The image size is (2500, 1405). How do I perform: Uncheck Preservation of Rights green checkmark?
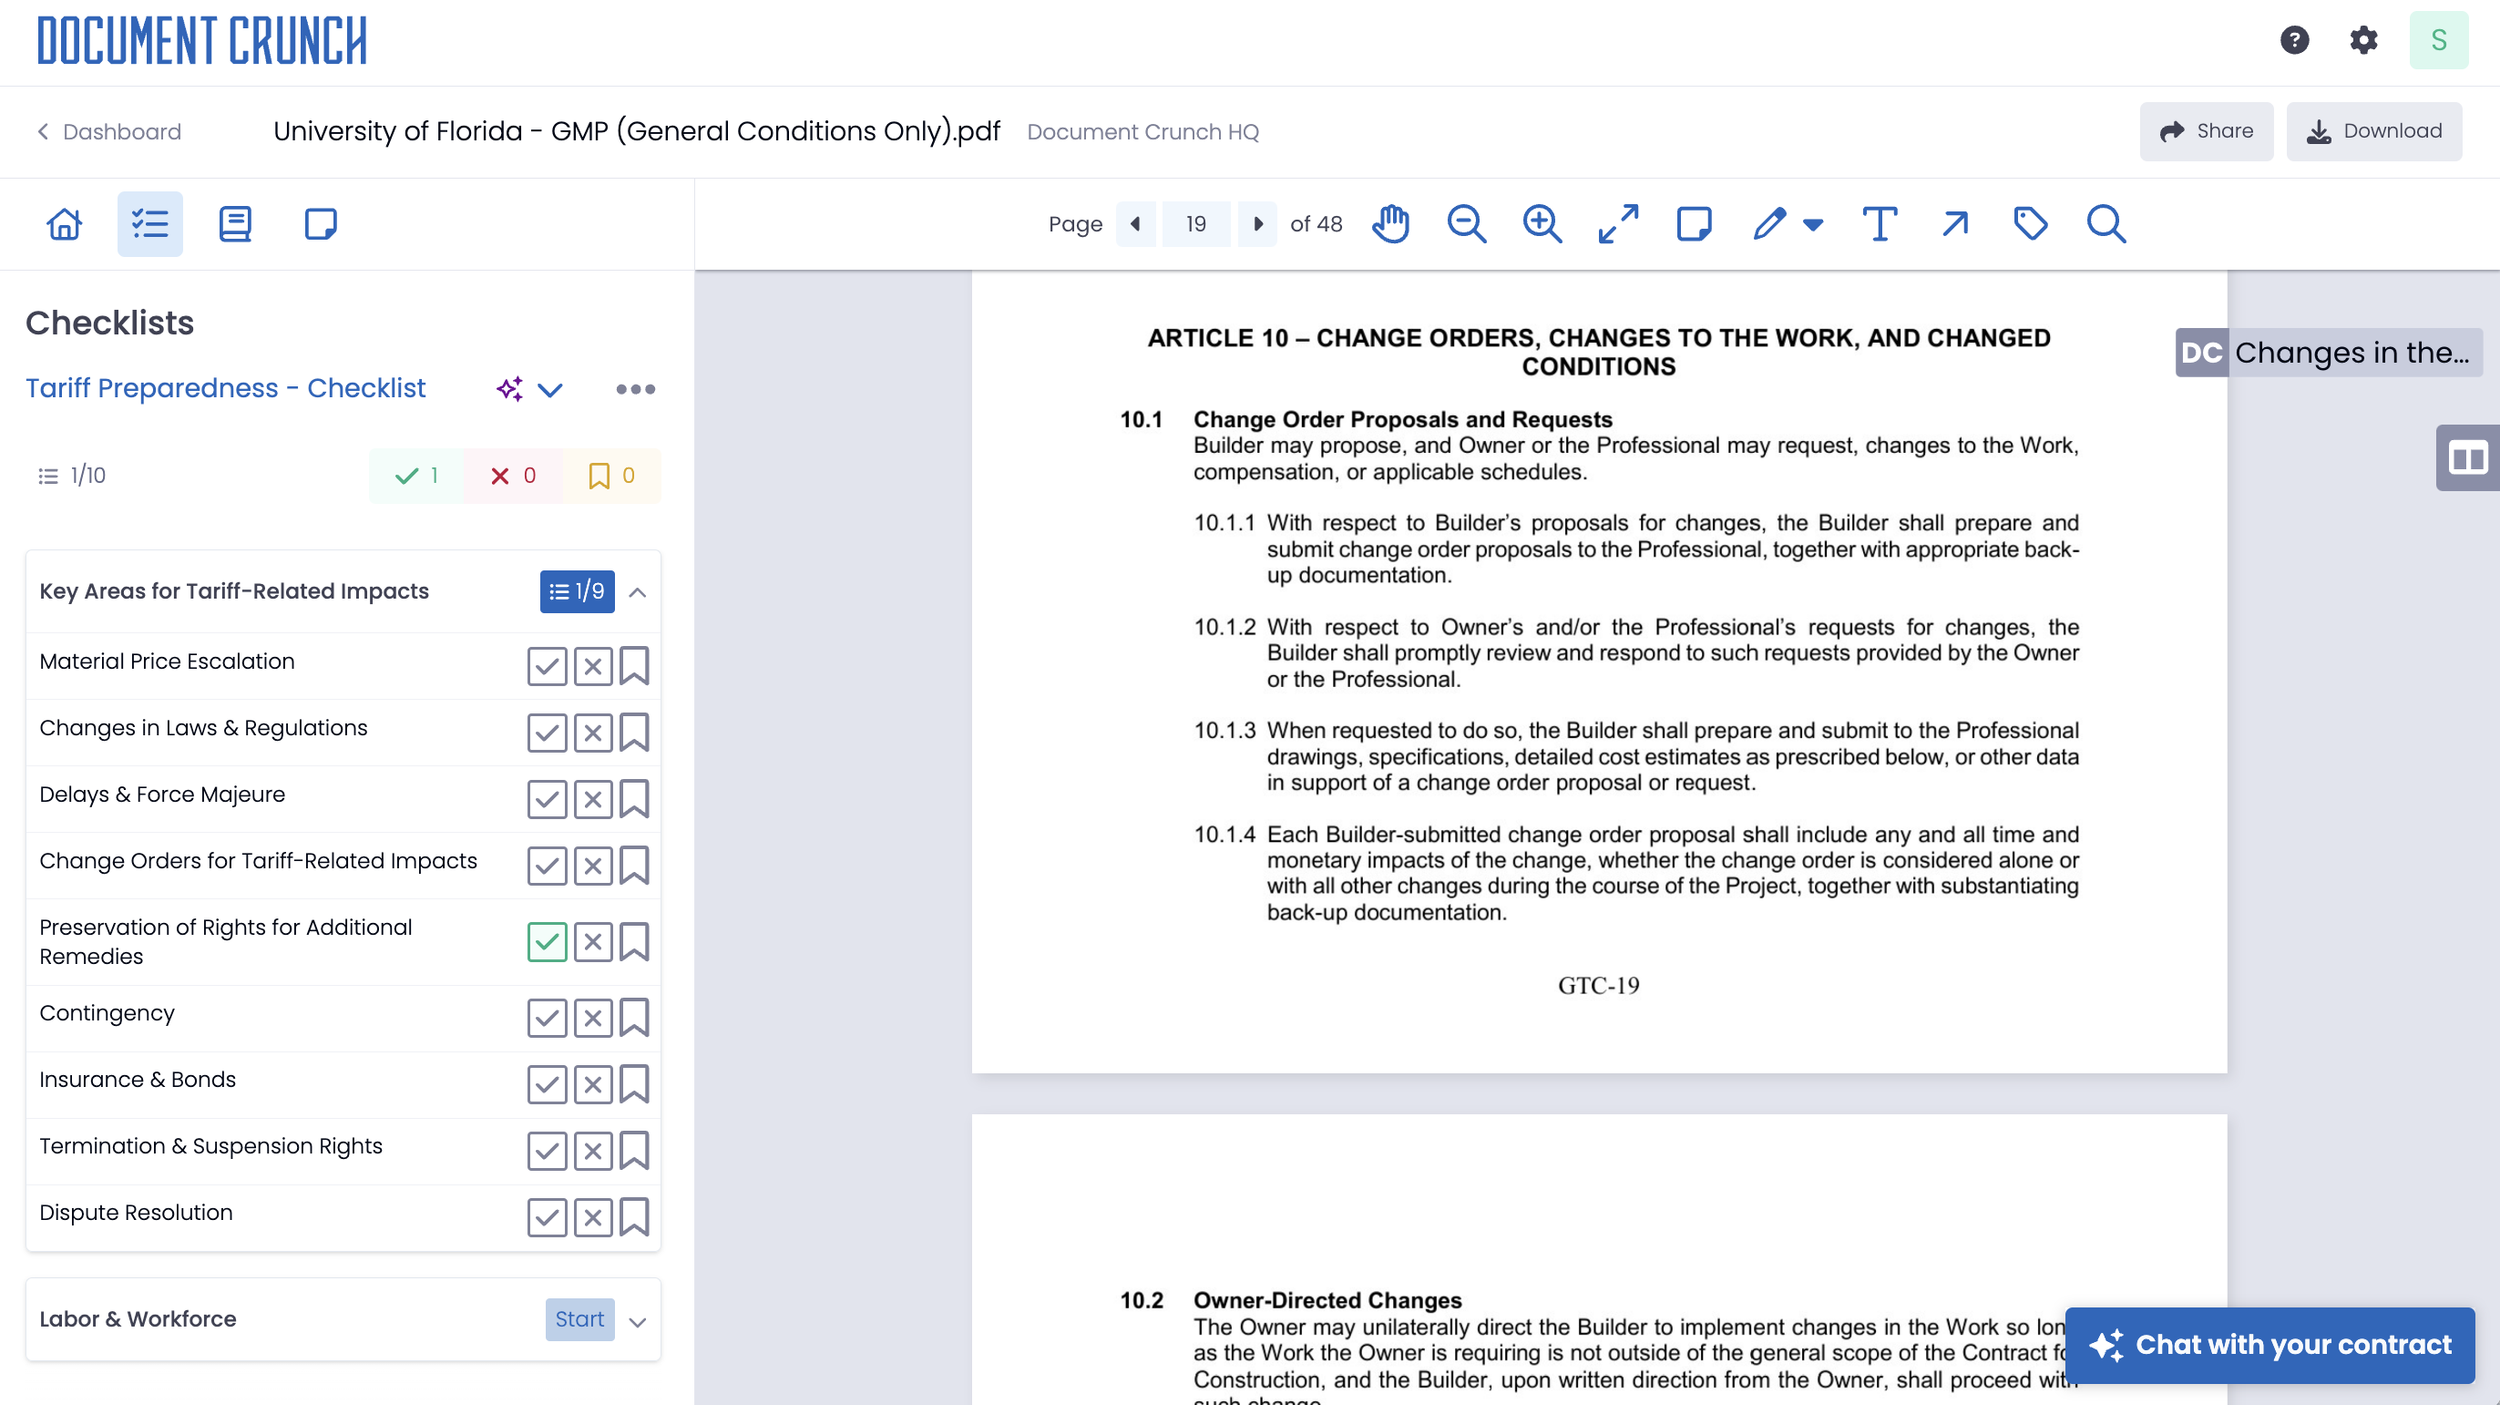pos(547,942)
